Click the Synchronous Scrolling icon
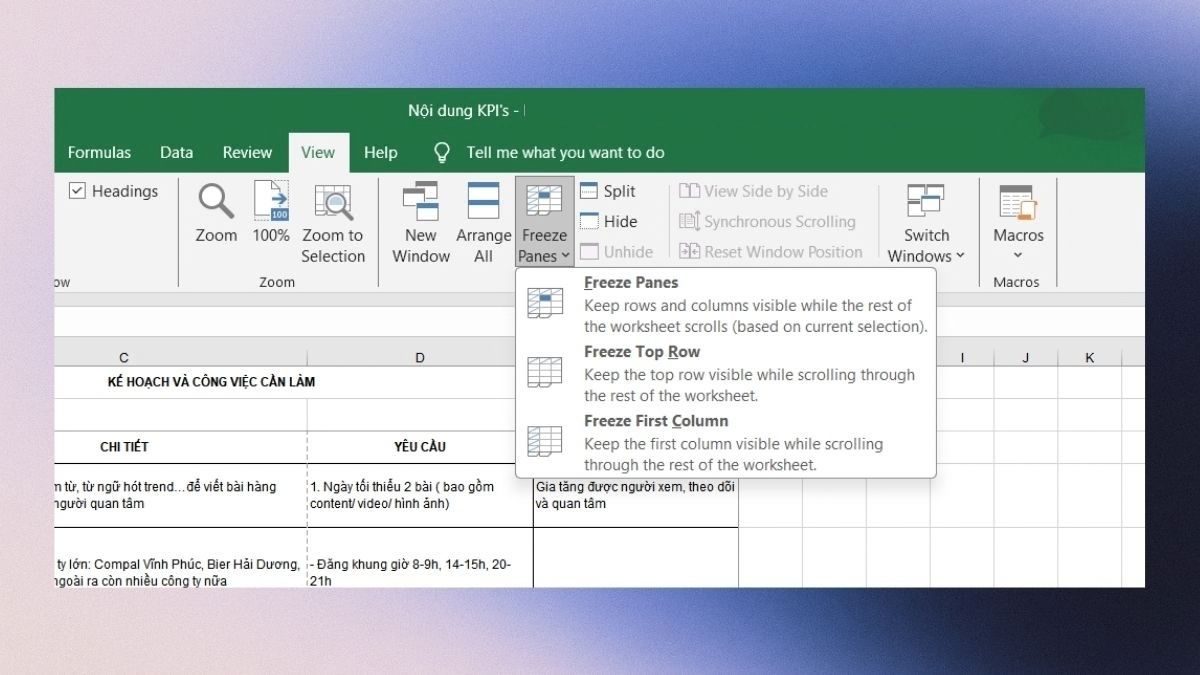The image size is (1200, 675). (689, 221)
